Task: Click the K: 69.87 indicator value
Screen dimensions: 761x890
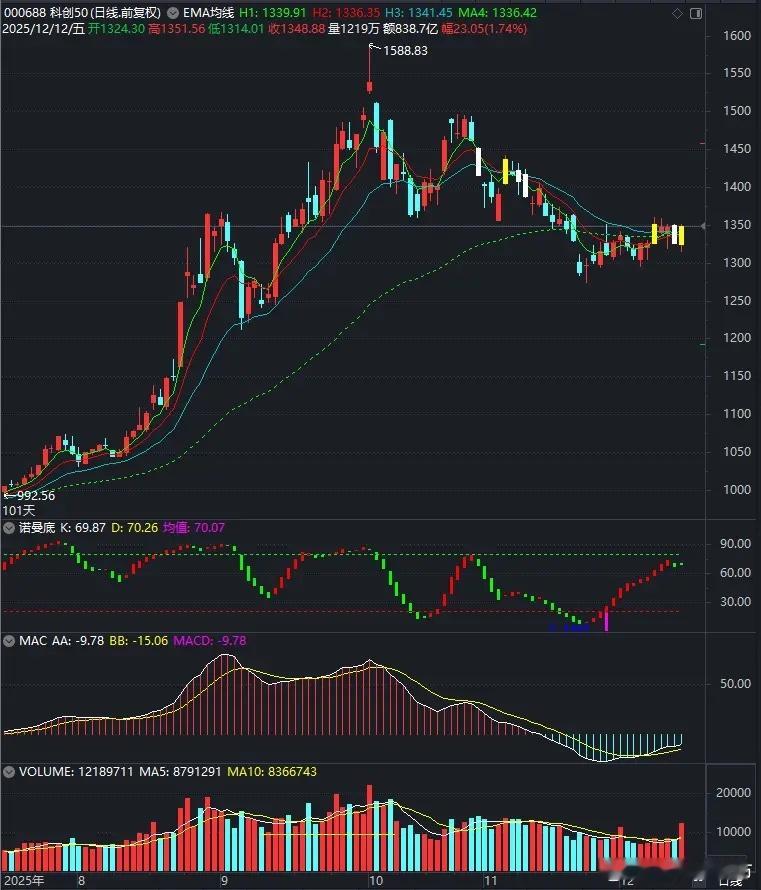Action: tap(83, 528)
